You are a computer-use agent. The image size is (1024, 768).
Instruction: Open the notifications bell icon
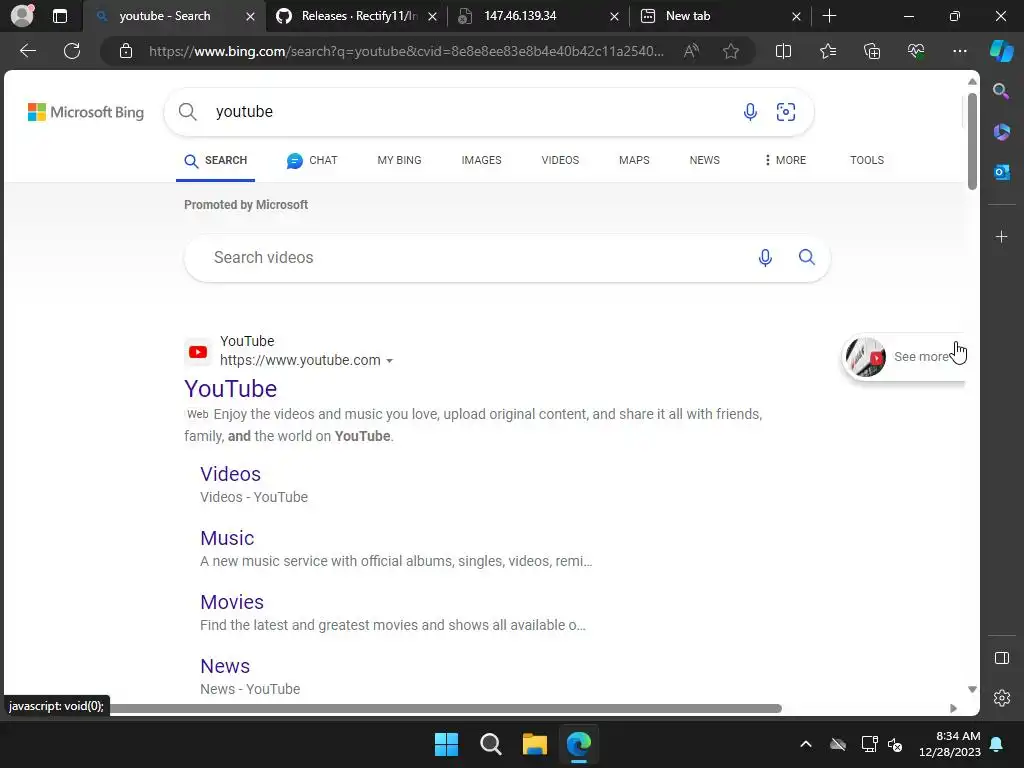997,744
